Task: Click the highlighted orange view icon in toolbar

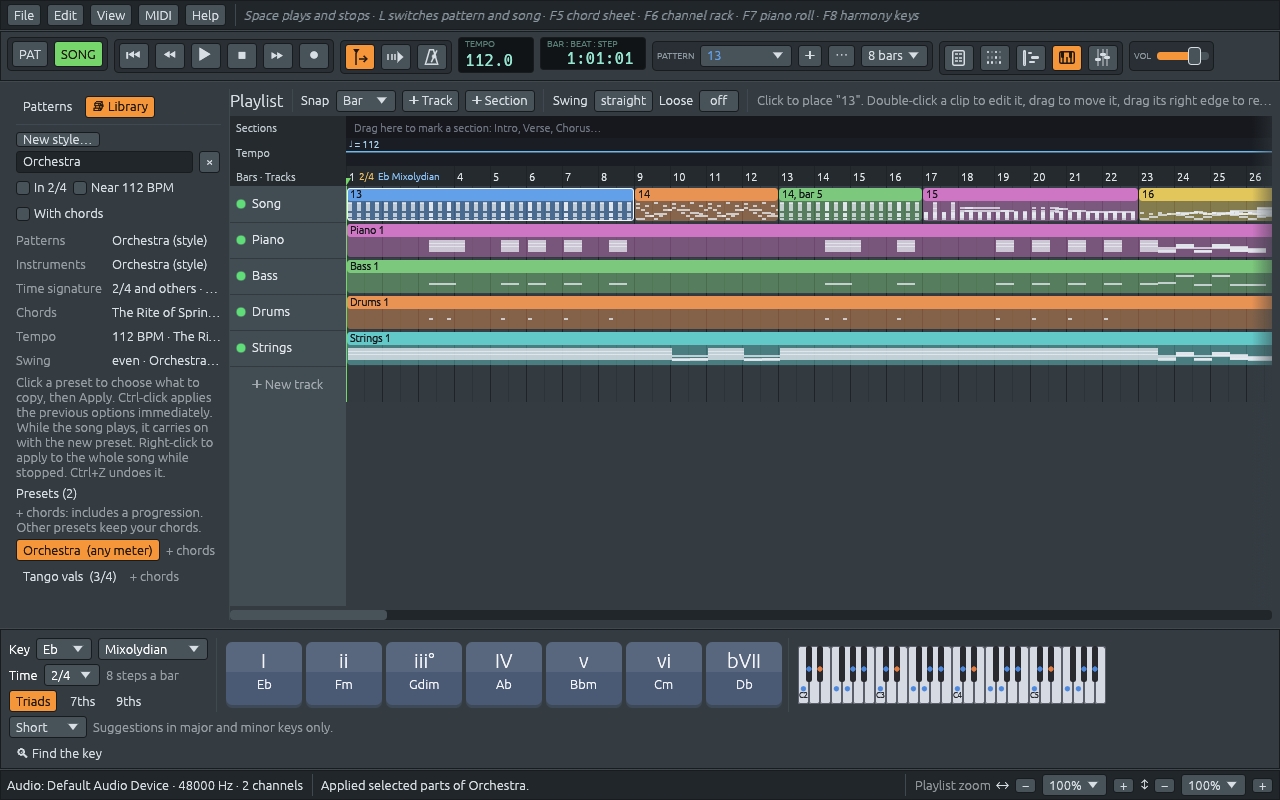Action: click(1066, 57)
